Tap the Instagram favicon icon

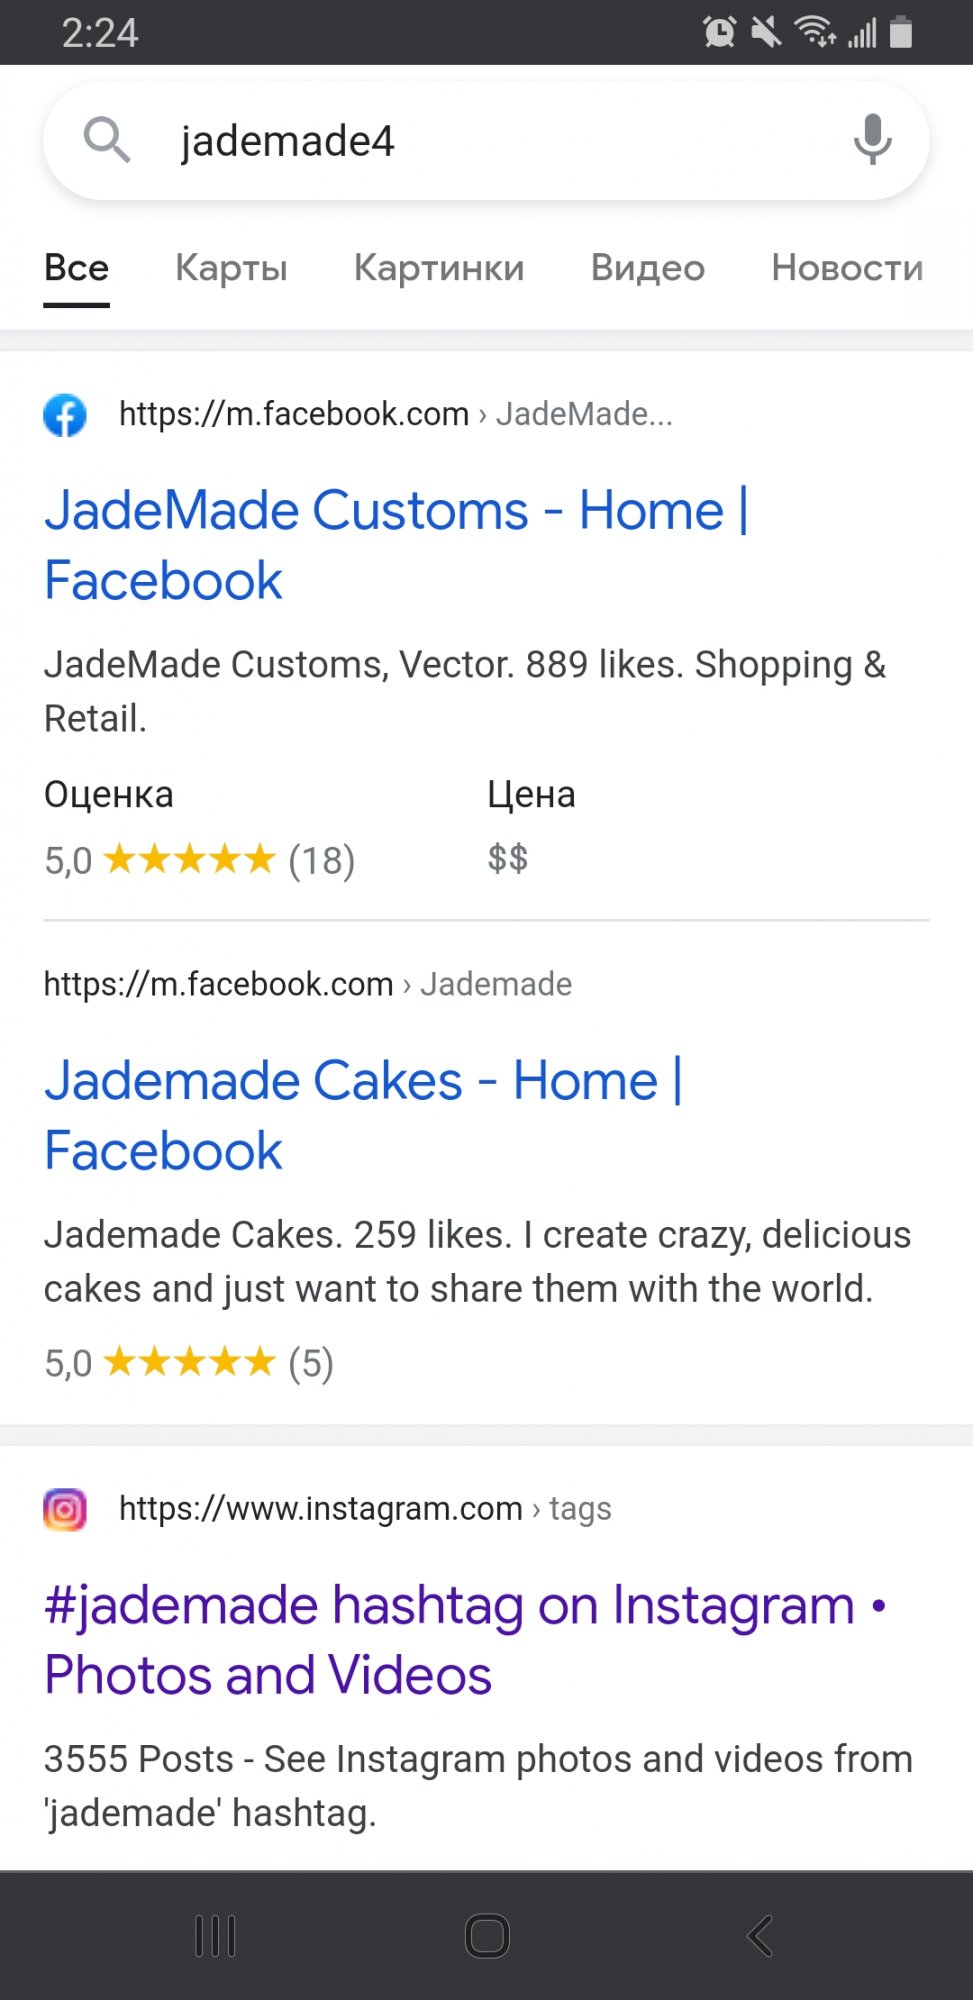(x=65, y=1509)
